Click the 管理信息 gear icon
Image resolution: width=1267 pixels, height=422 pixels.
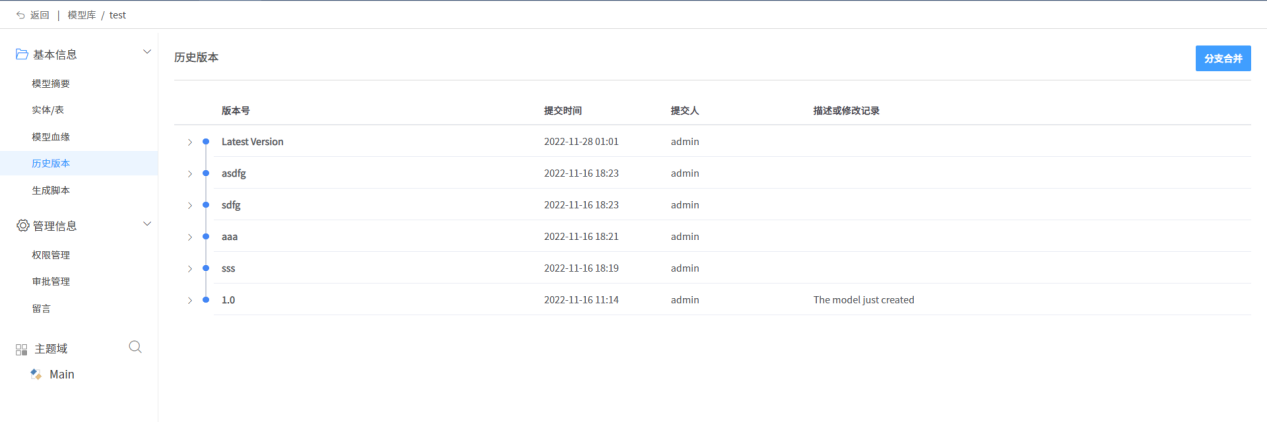click(22, 225)
